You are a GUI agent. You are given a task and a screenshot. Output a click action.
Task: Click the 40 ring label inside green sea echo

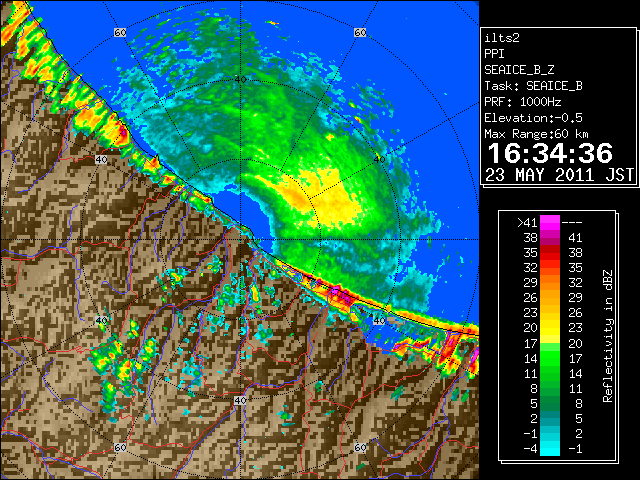[x=240, y=80]
